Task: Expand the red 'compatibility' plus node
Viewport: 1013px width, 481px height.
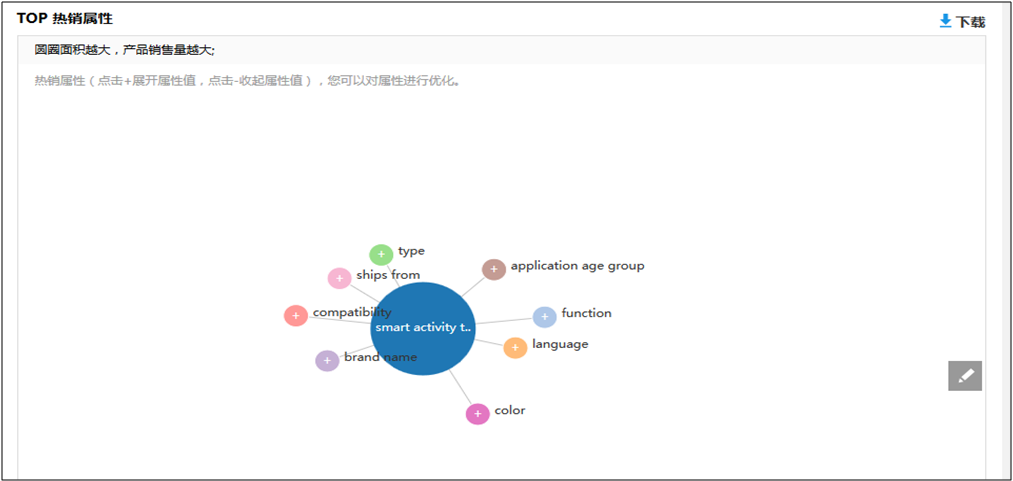Action: [x=296, y=316]
